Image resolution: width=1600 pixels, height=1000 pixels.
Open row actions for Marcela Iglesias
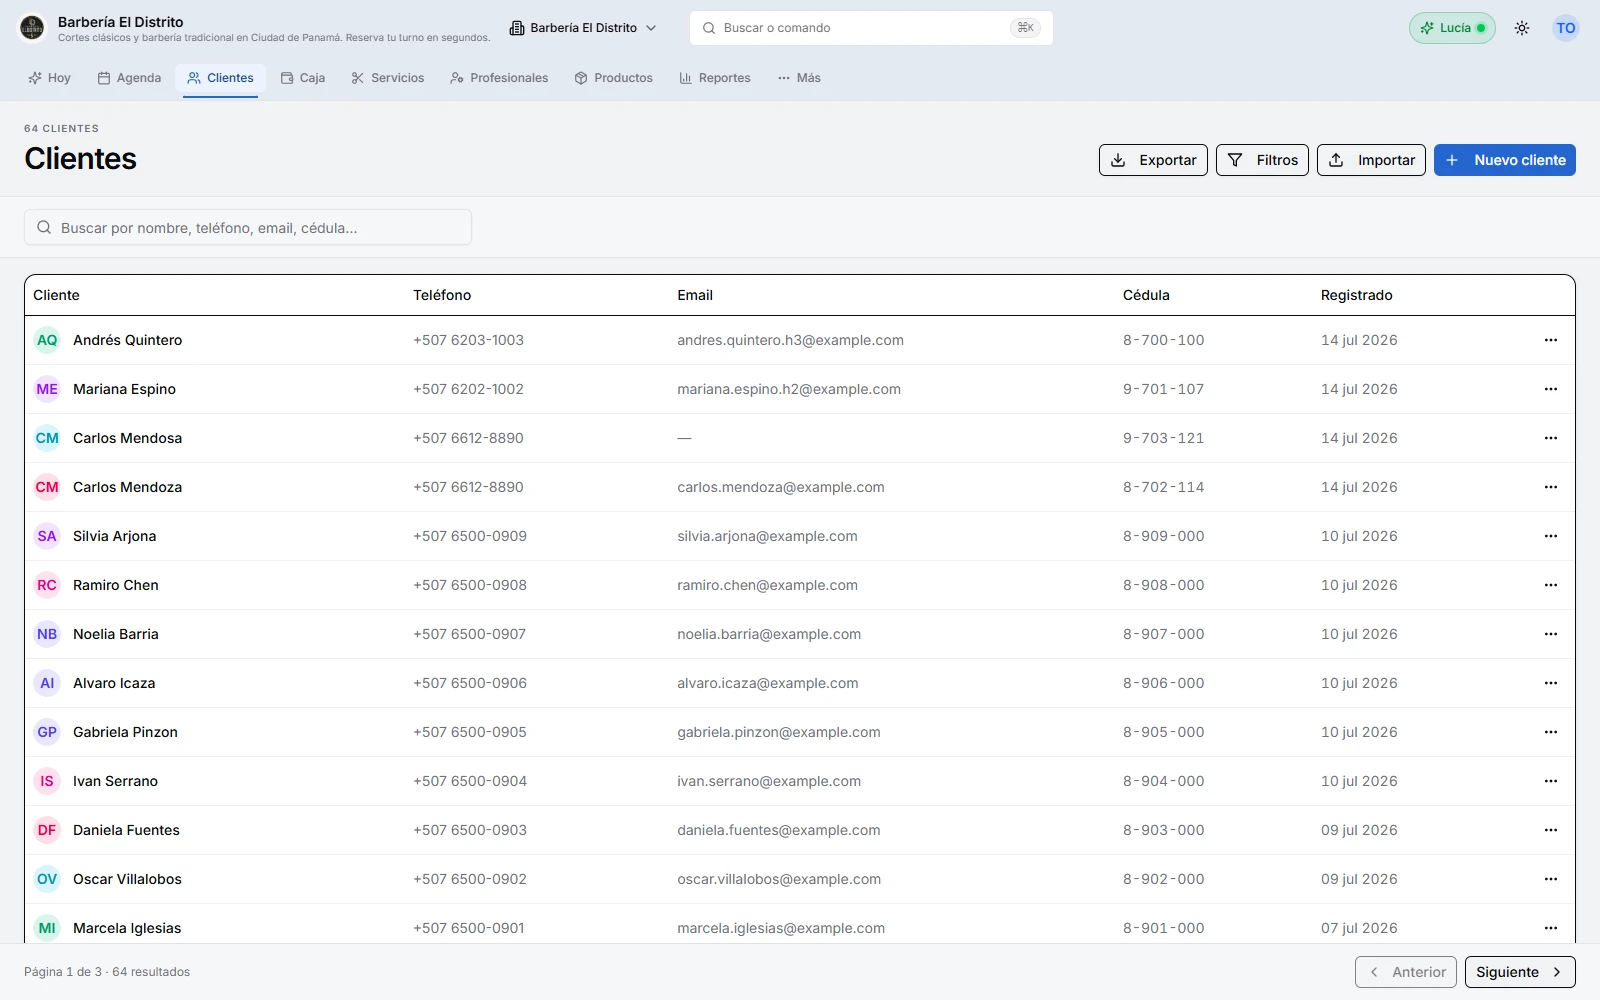tap(1551, 928)
